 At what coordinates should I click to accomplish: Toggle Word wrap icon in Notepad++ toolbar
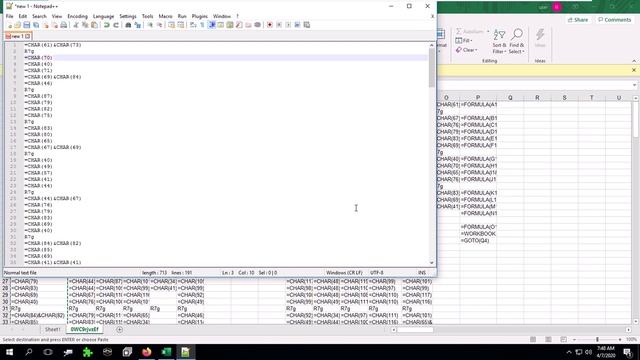(193, 25)
